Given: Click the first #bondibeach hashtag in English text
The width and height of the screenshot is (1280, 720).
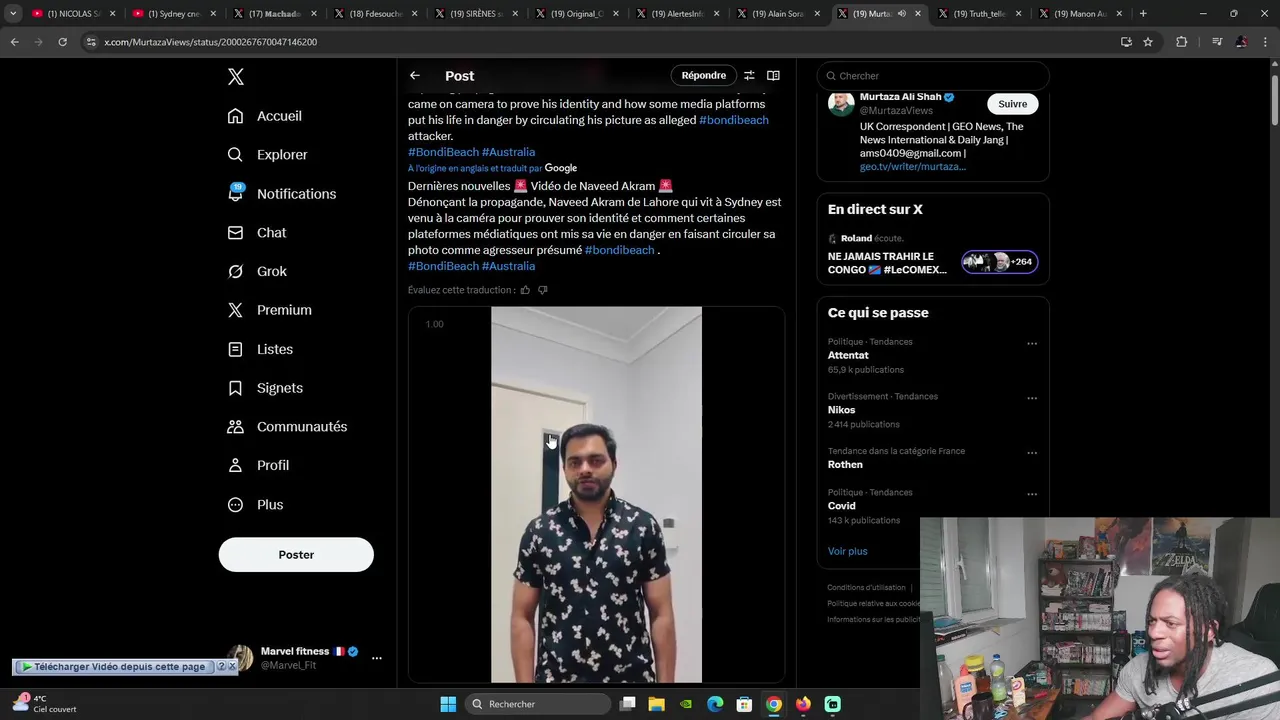Looking at the screenshot, I should pyautogui.click(x=734, y=120).
